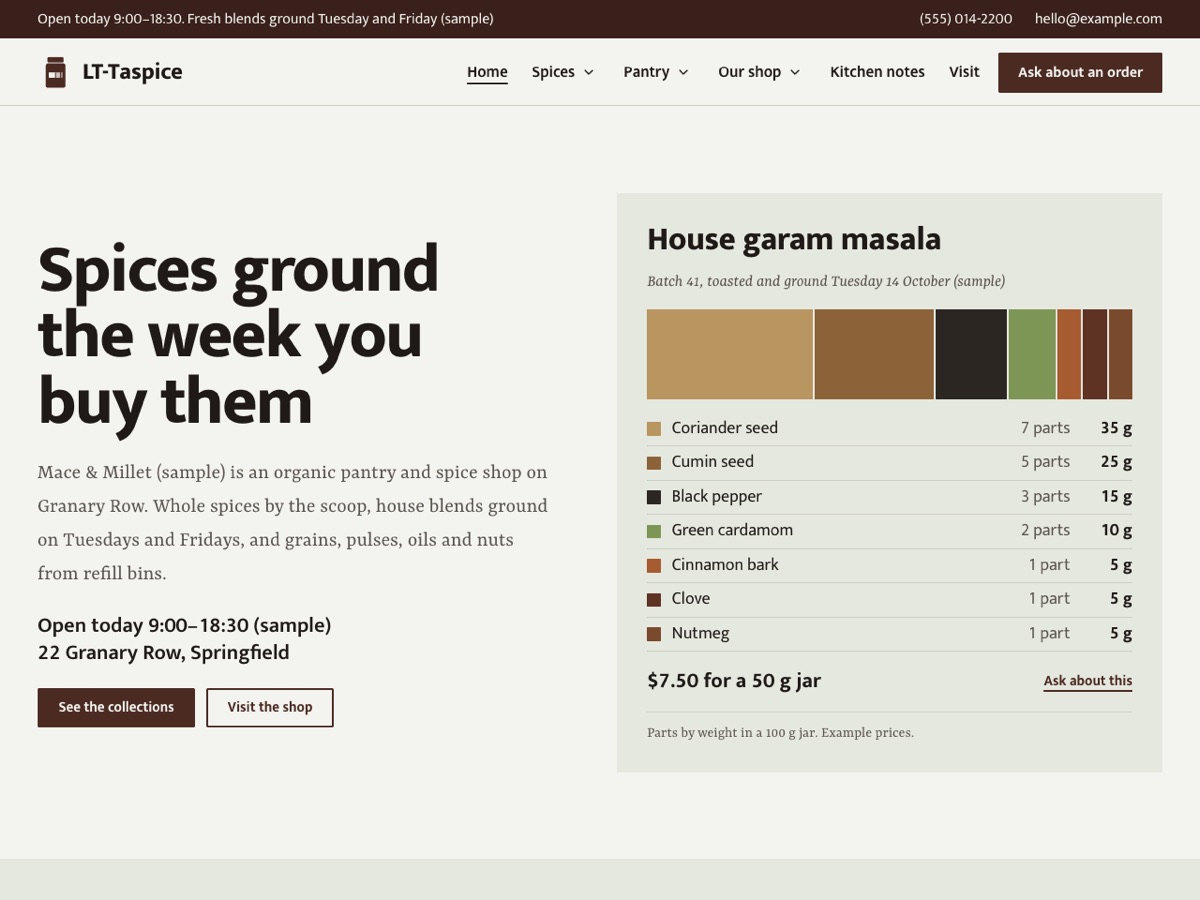Click the Coriander seed legend swatch
Viewport: 1200px width, 900px height.
click(654, 429)
